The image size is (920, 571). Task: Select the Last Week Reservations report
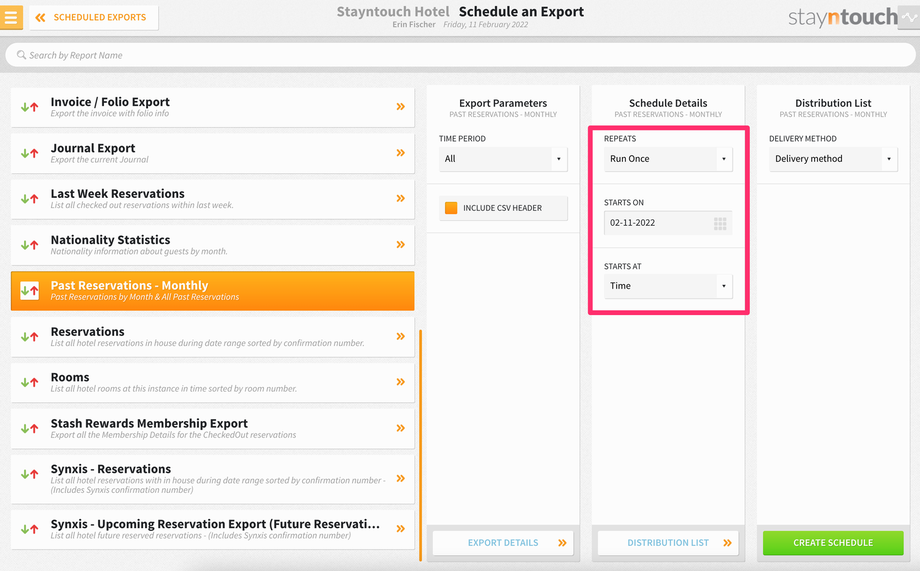[x=212, y=199]
